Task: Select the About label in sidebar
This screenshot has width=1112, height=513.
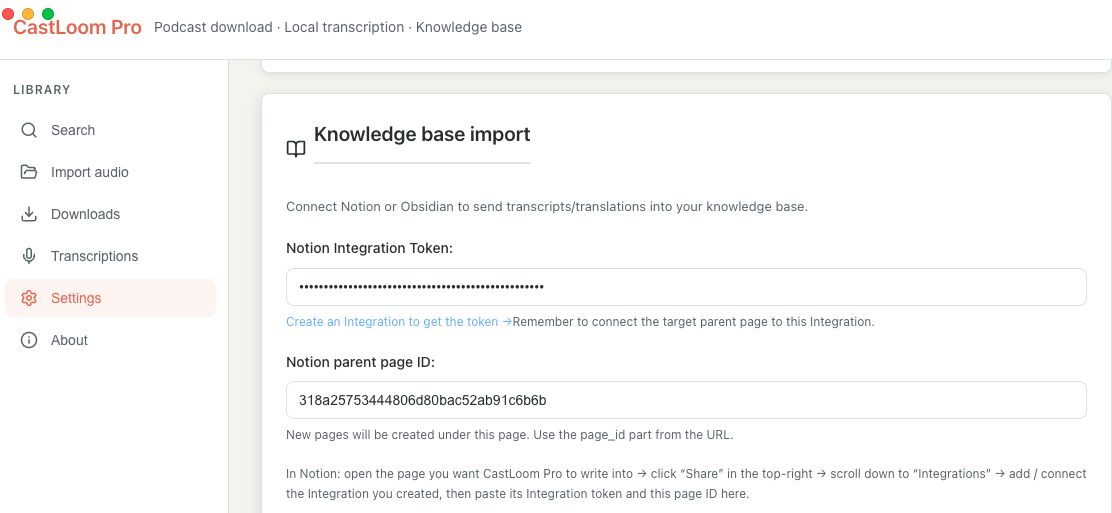Action: 69,340
